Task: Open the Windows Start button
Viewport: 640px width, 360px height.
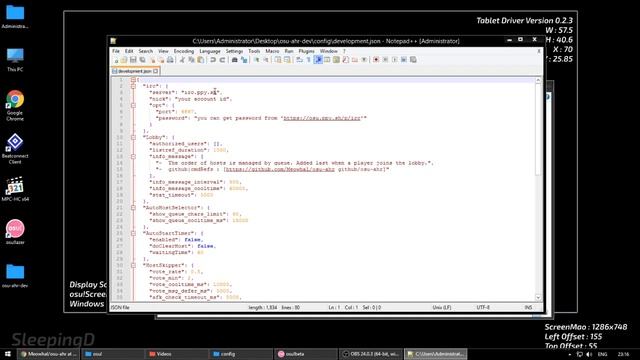Action: pos(8,354)
